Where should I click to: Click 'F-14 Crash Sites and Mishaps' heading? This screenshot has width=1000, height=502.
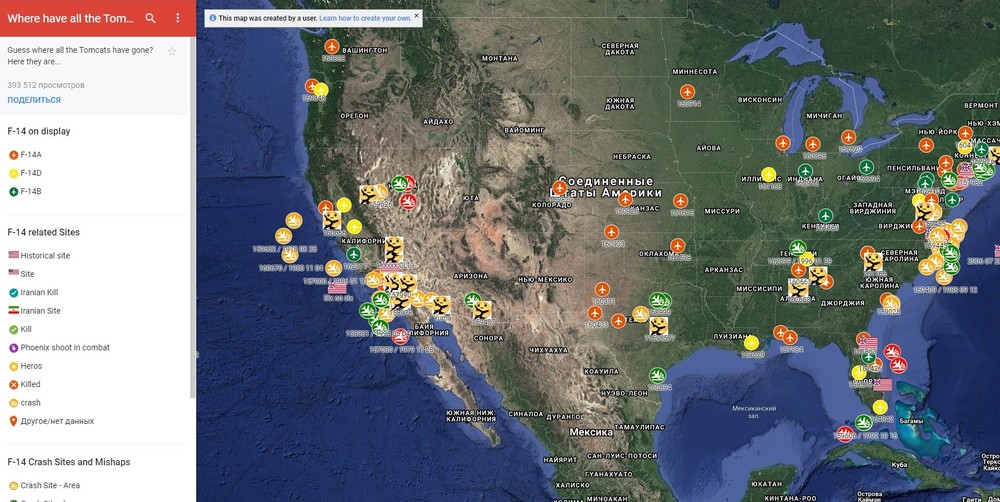pyautogui.click(x=69, y=462)
